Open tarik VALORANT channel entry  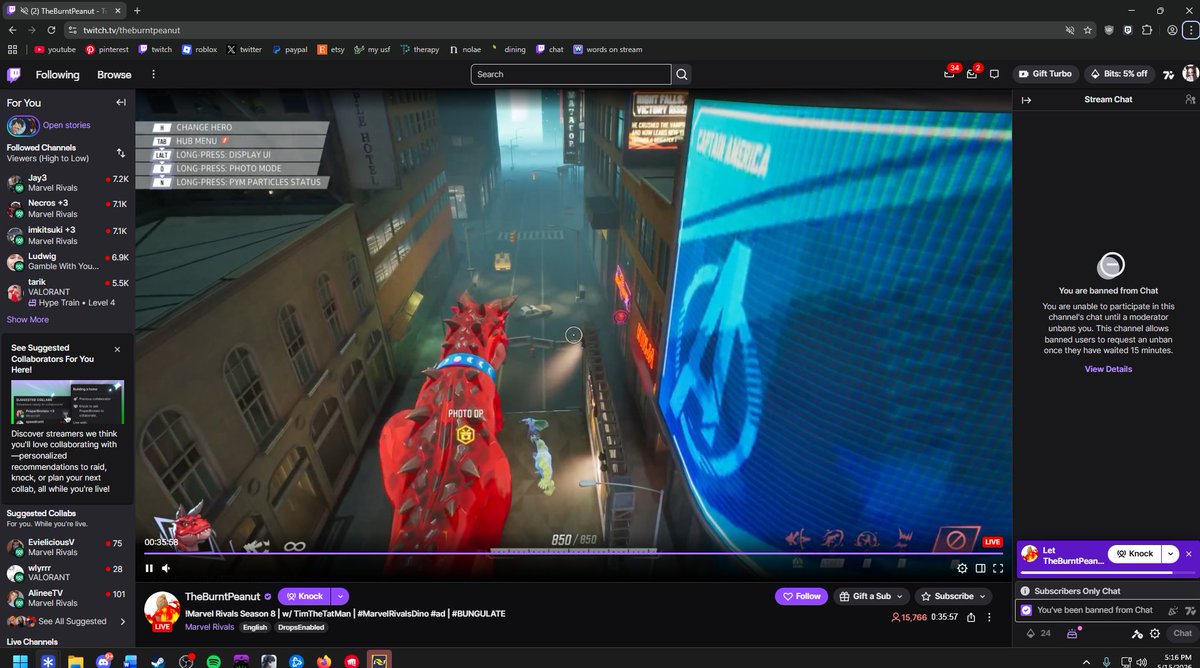point(67,292)
